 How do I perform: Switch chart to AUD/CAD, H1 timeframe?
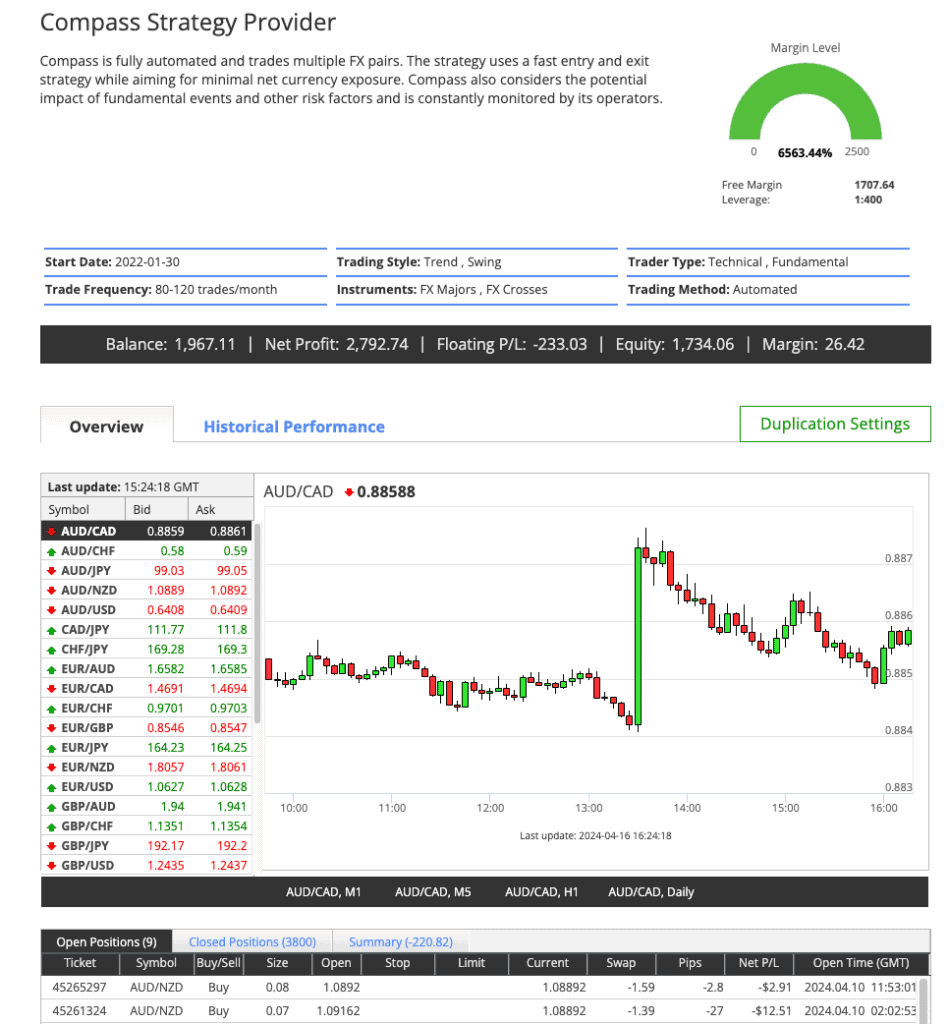(541, 892)
